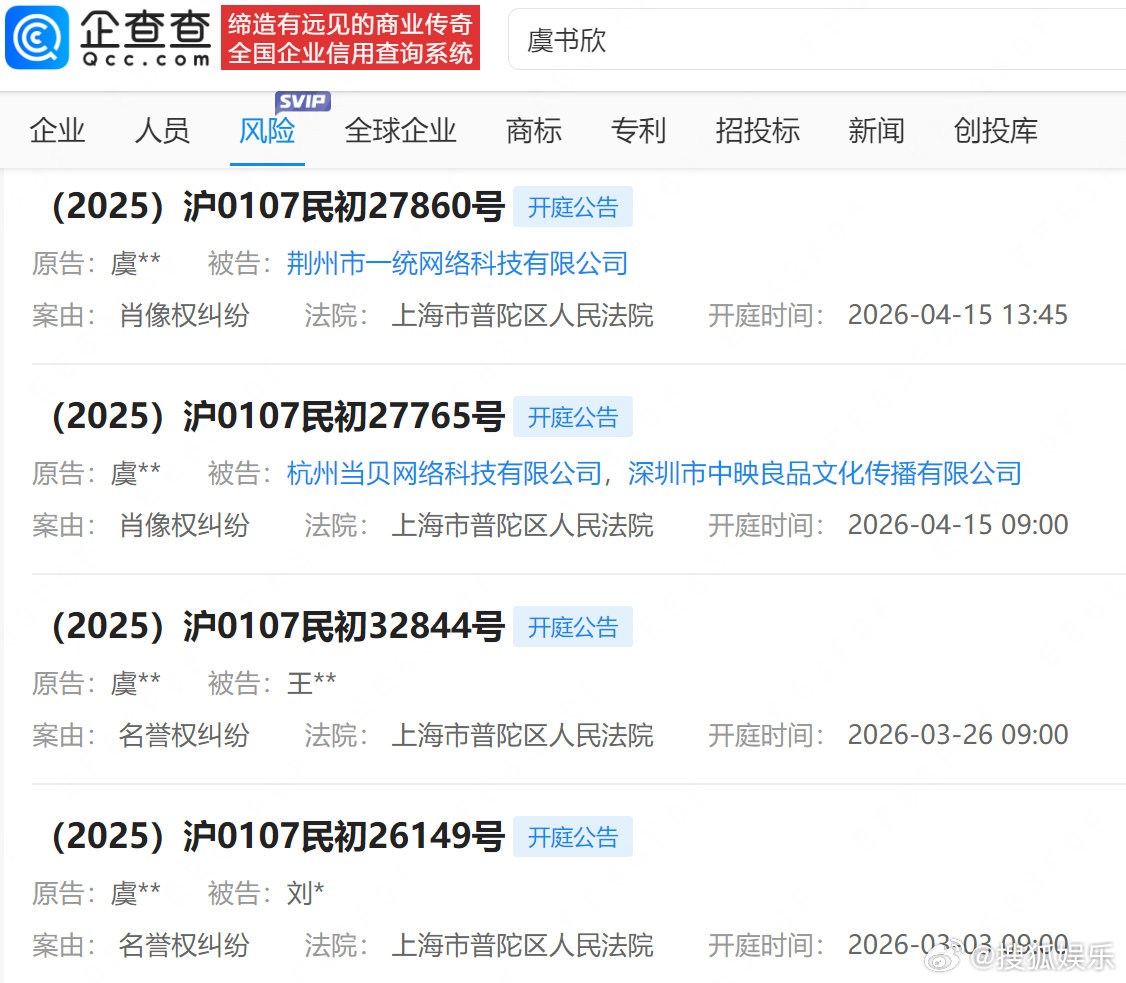This screenshot has width=1126, height=983.
Task: Open defendant 杭州当贝网络科技有限公司
Action: [x=444, y=473]
